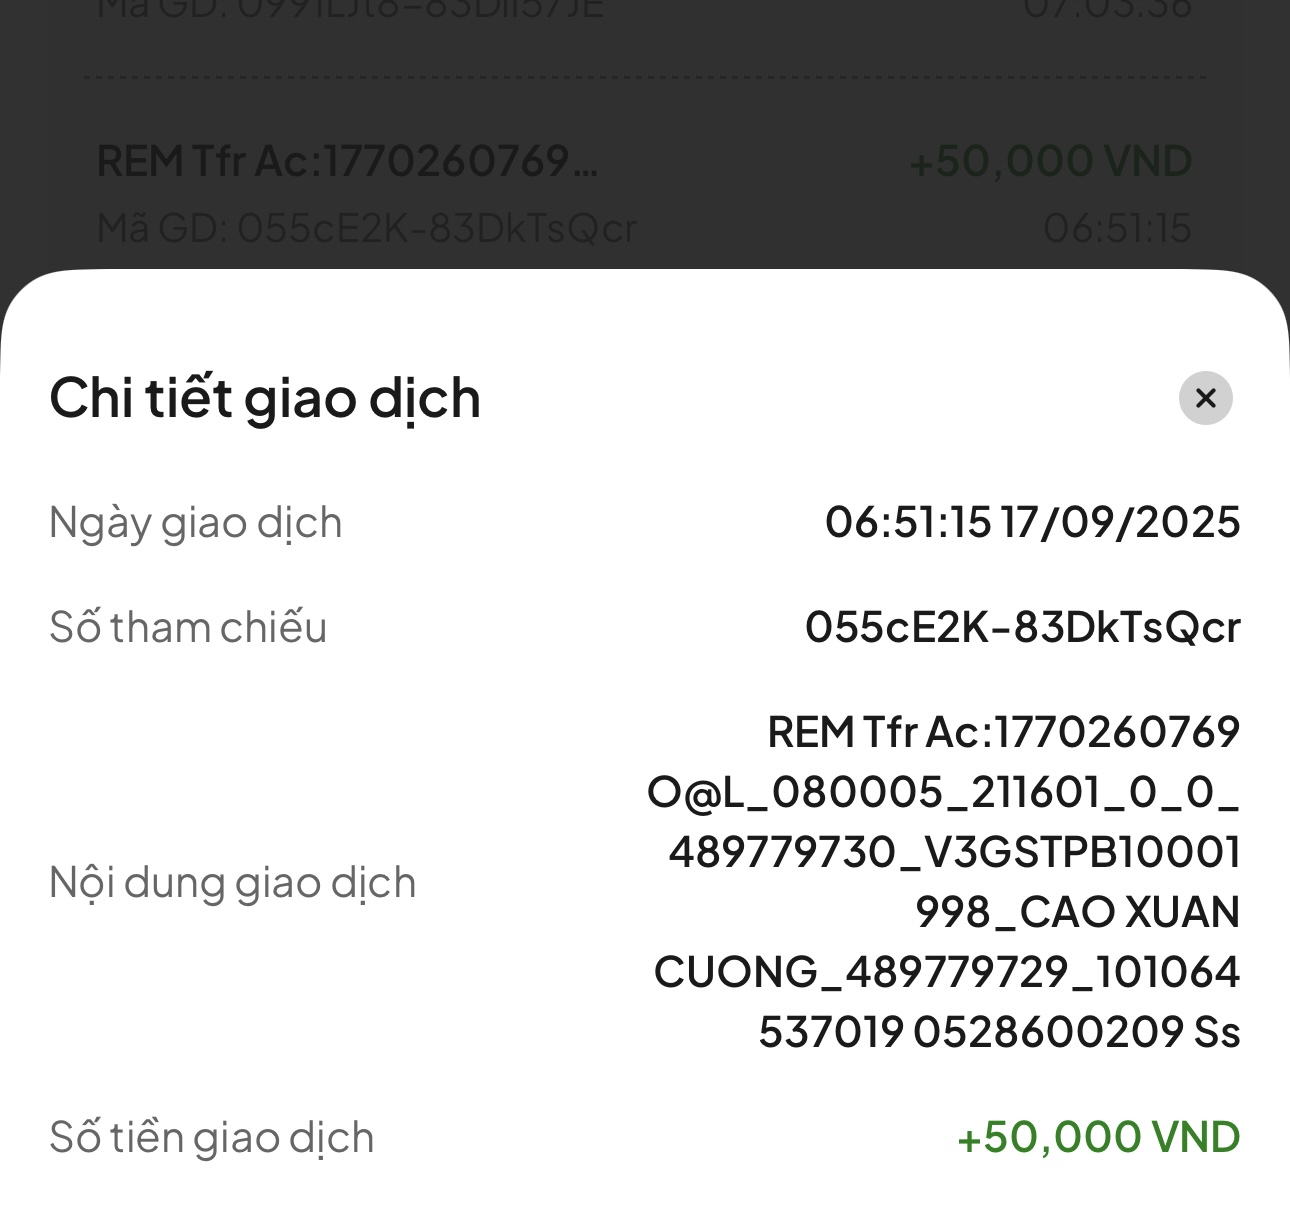
Task: Click the 537019 0528600209 Ss line
Action: tap(998, 1032)
